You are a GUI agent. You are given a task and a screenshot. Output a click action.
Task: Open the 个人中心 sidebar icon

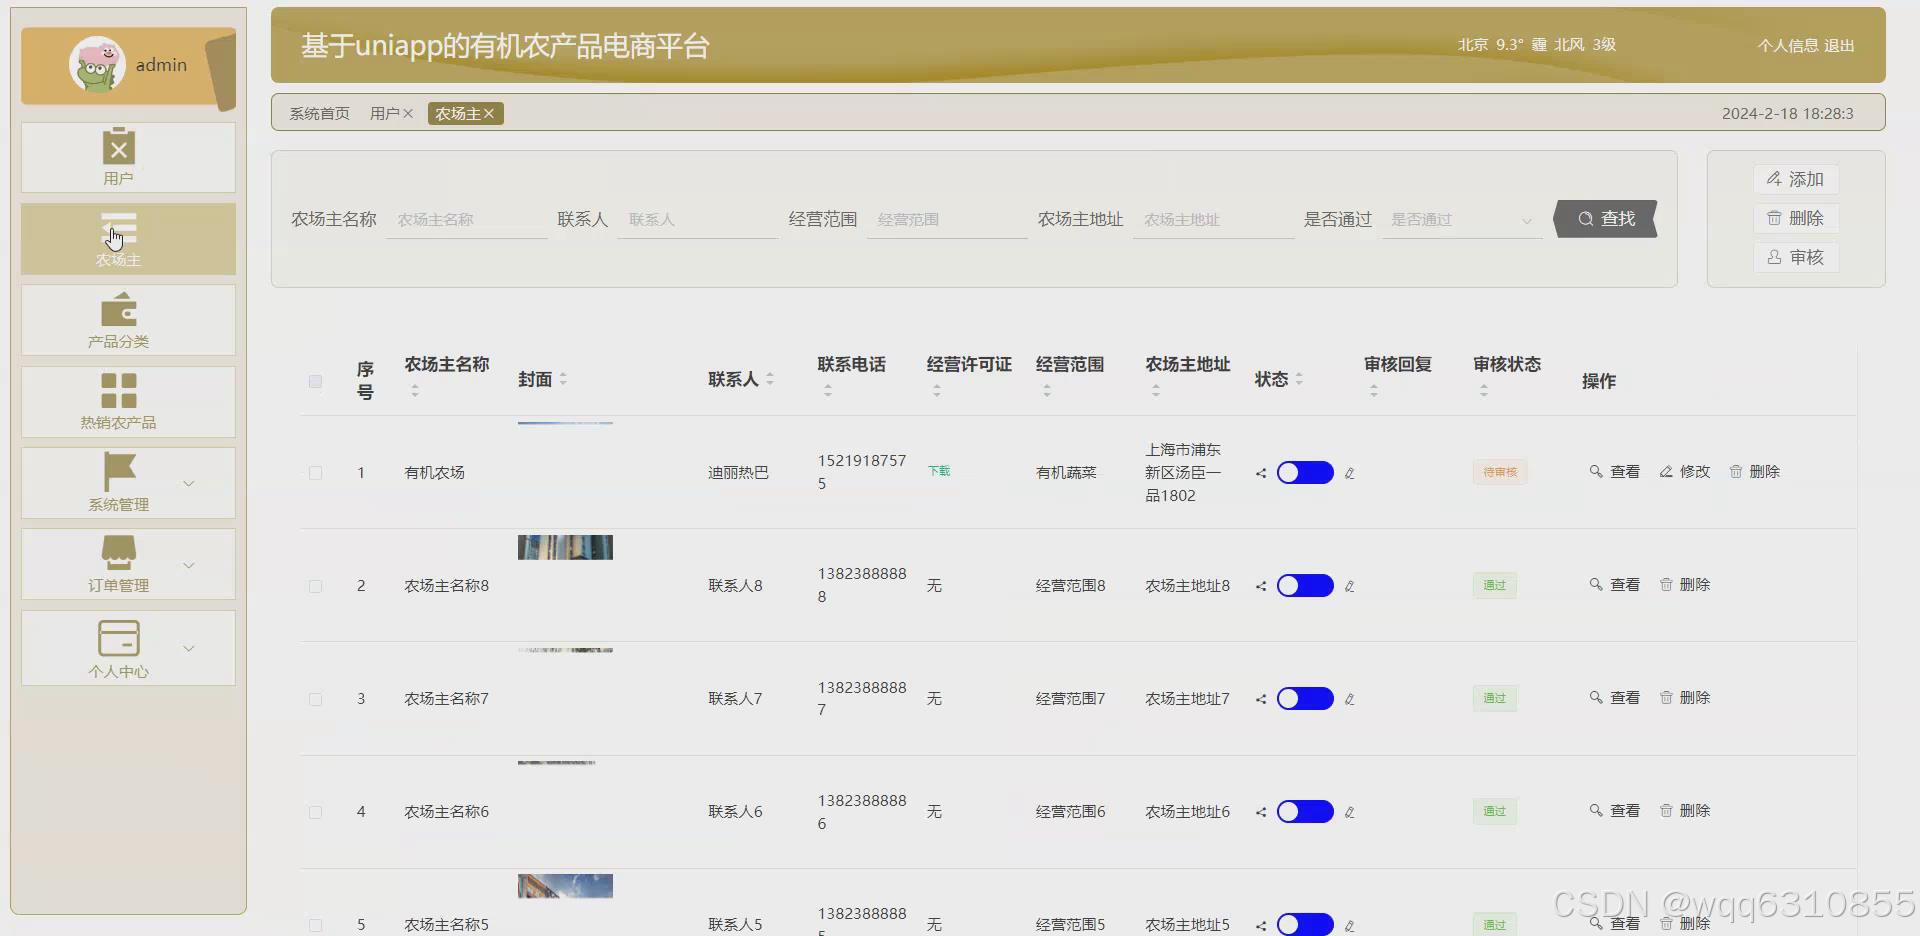(118, 648)
